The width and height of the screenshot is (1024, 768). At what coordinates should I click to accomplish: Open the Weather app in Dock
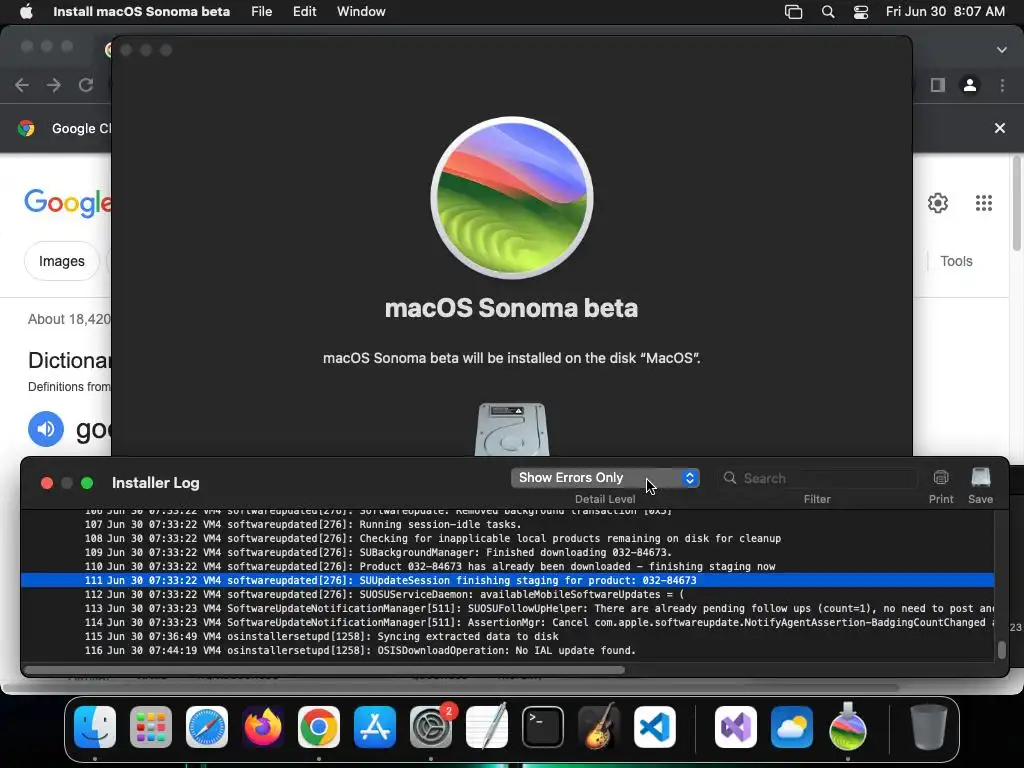792,727
